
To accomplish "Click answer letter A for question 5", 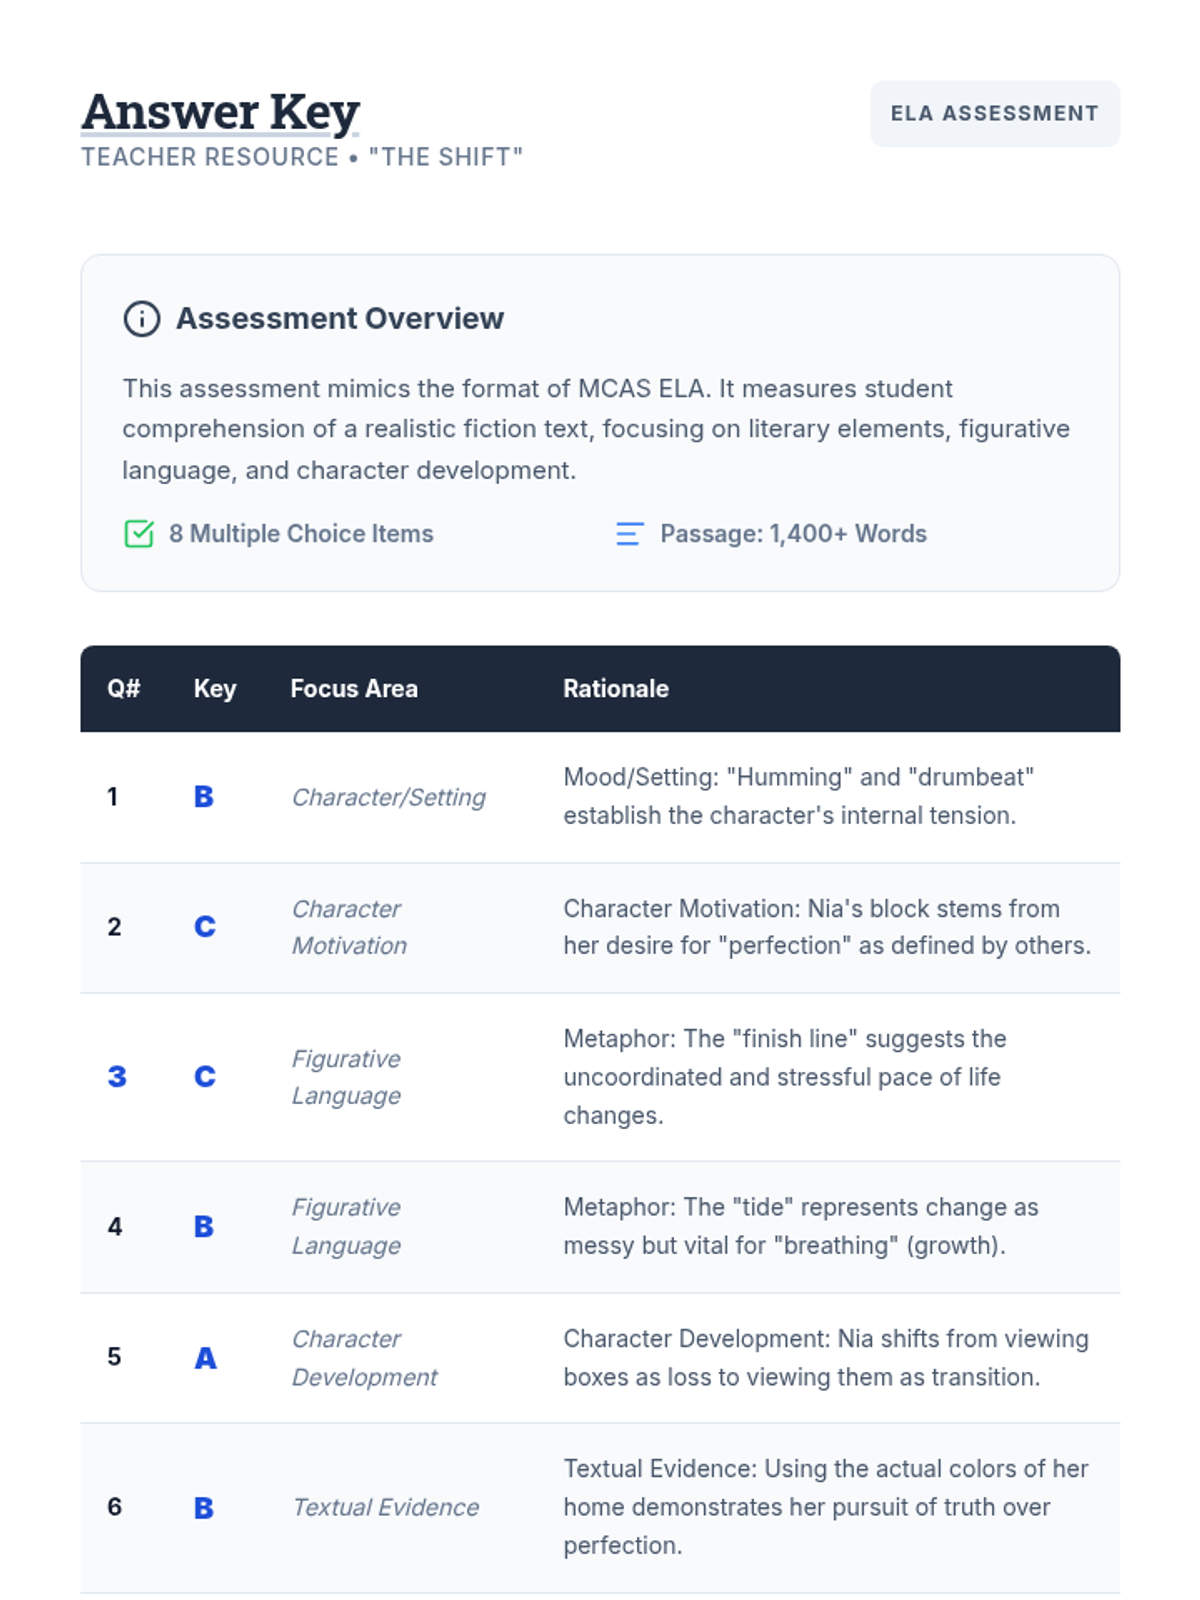I will coord(205,1358).
